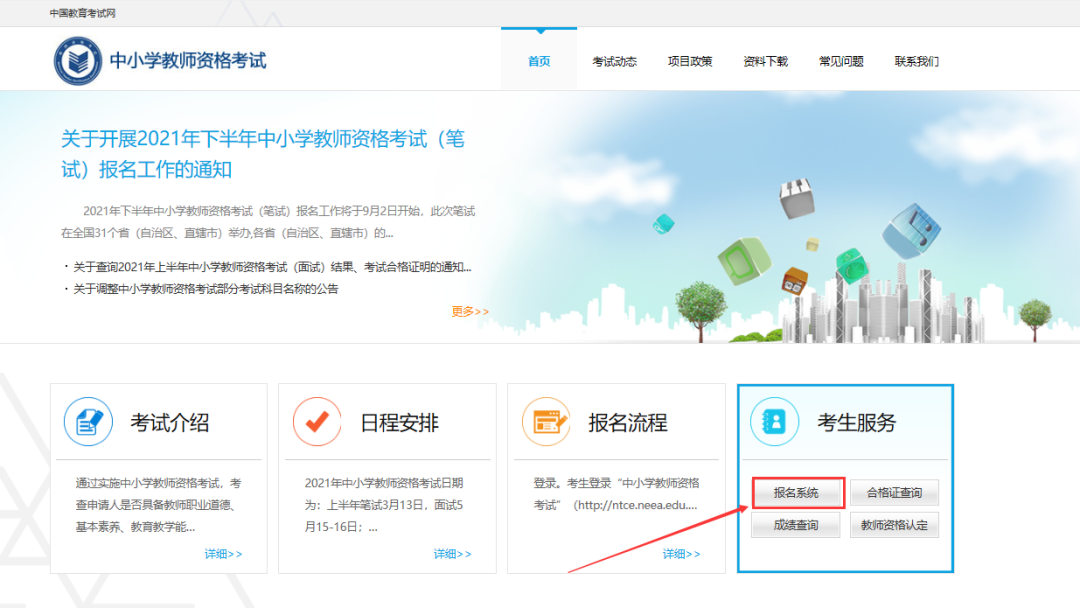Click the 中小学教师资格考试 logo icon

[77, 59]
